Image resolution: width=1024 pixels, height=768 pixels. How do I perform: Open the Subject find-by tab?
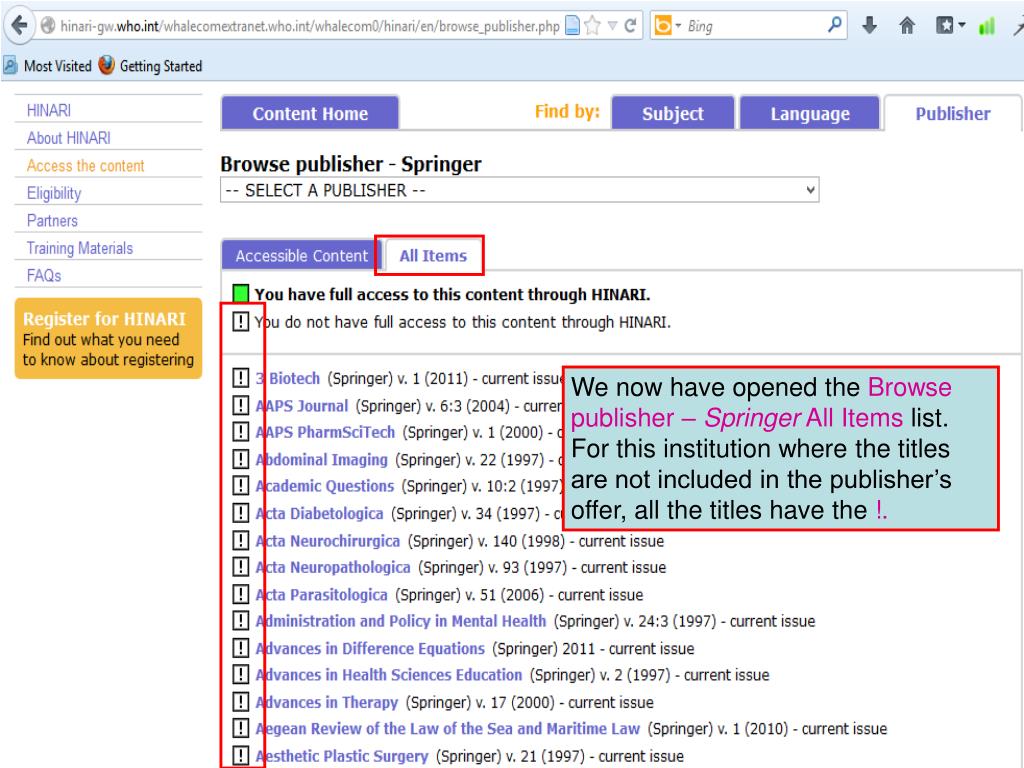[x=673, y=114]
